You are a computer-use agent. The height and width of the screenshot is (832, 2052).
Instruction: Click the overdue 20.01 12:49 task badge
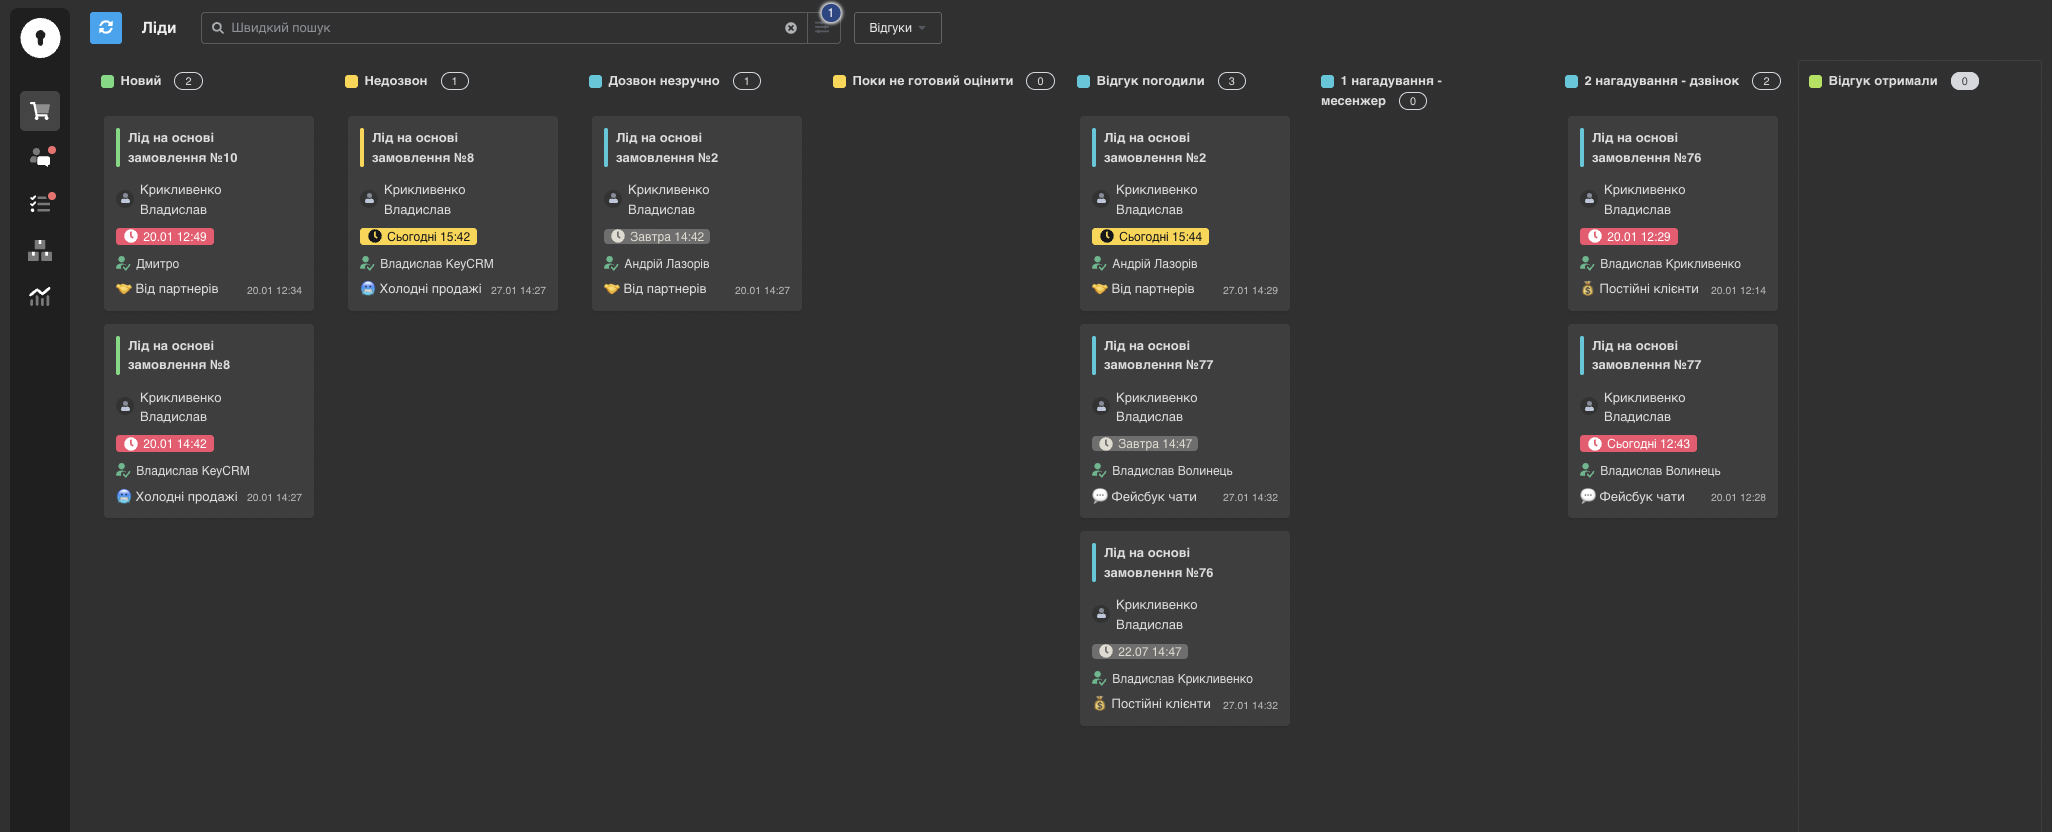click(165, 237)
